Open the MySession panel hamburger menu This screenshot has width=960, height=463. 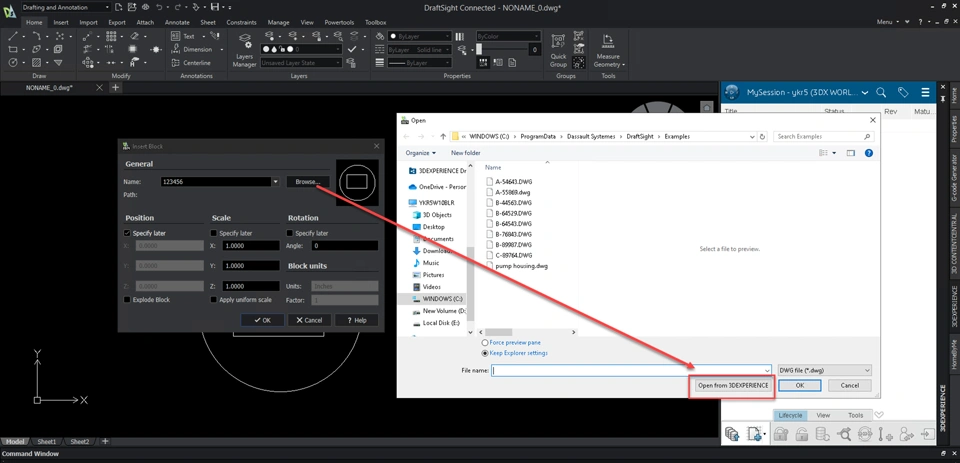coord(926,92)
